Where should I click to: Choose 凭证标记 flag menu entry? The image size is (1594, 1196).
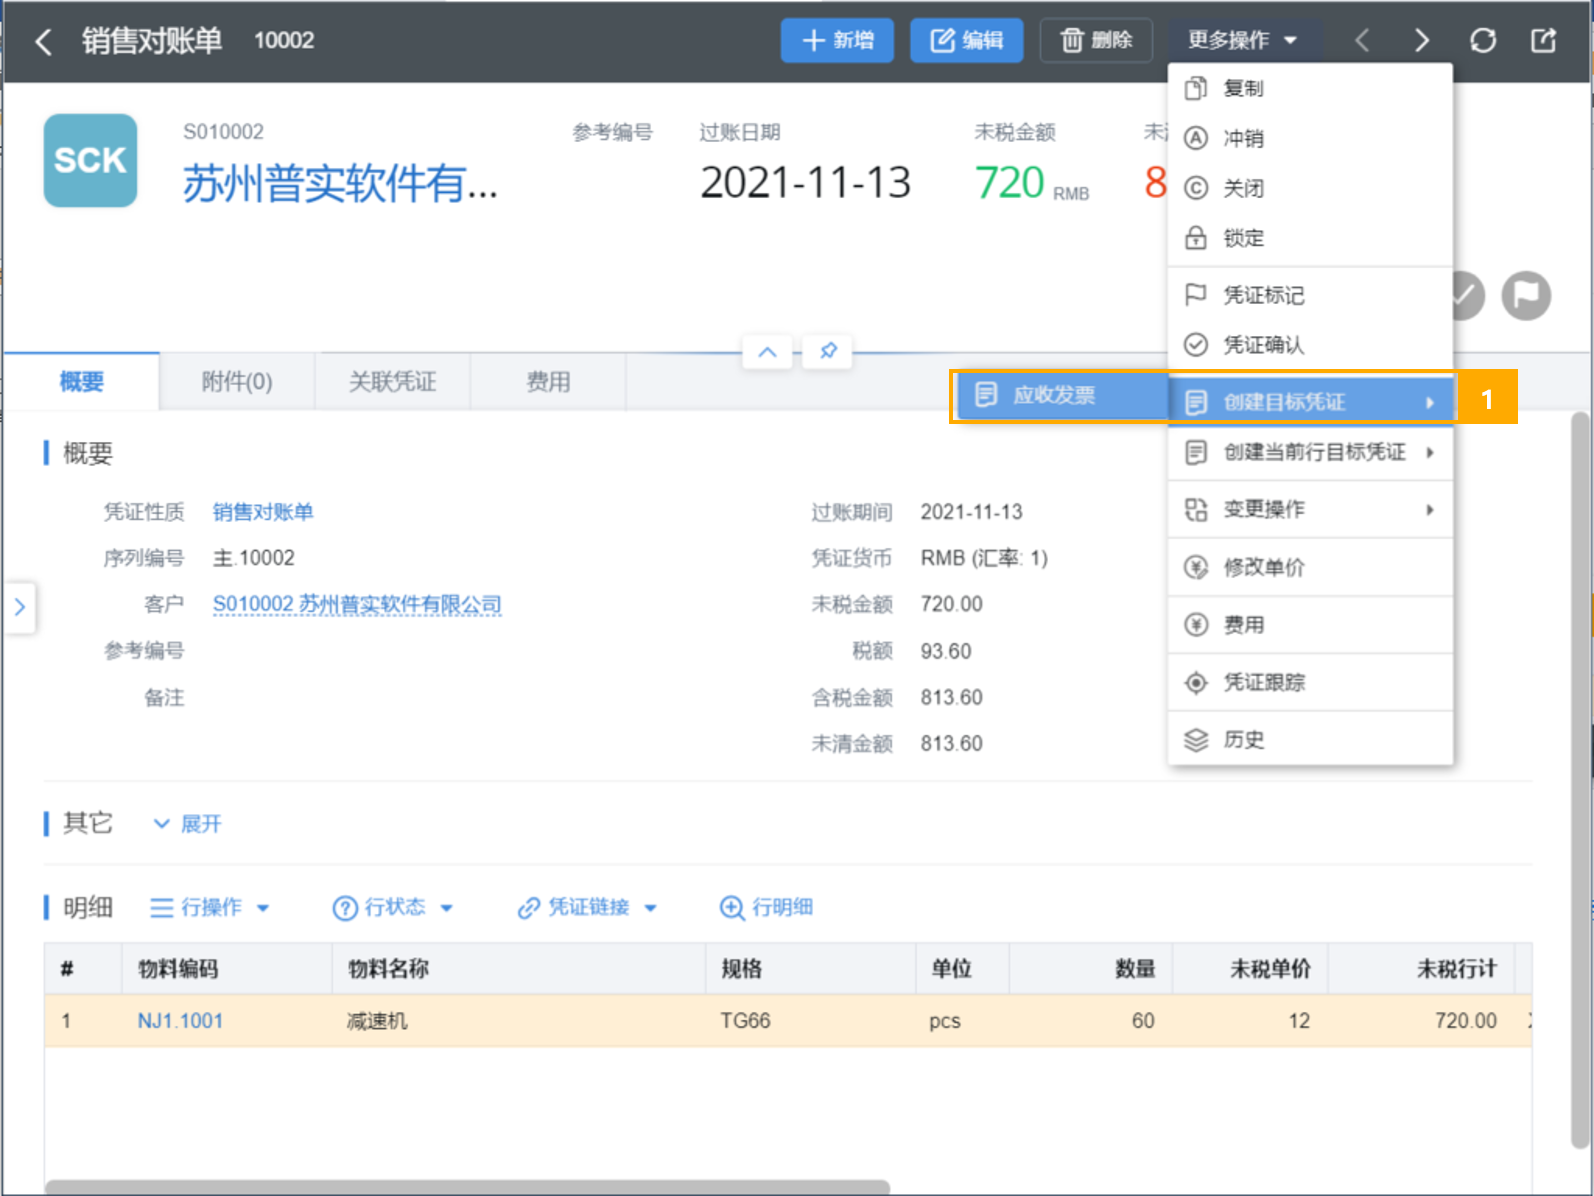pos(1310,295)
